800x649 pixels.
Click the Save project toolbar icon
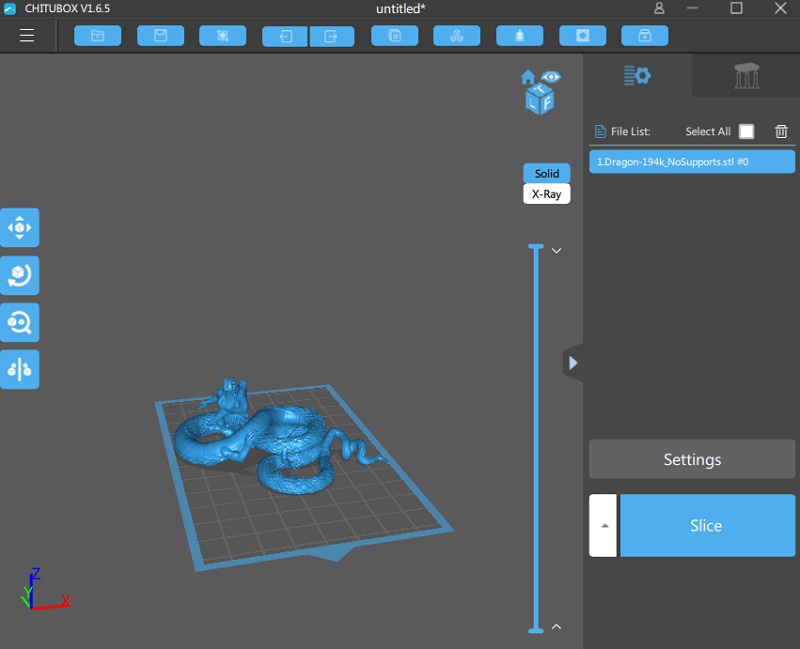[160, 36]
